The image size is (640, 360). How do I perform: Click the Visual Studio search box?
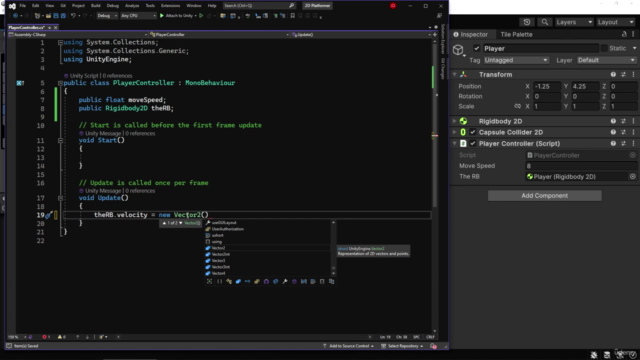(x=259, y=6)
